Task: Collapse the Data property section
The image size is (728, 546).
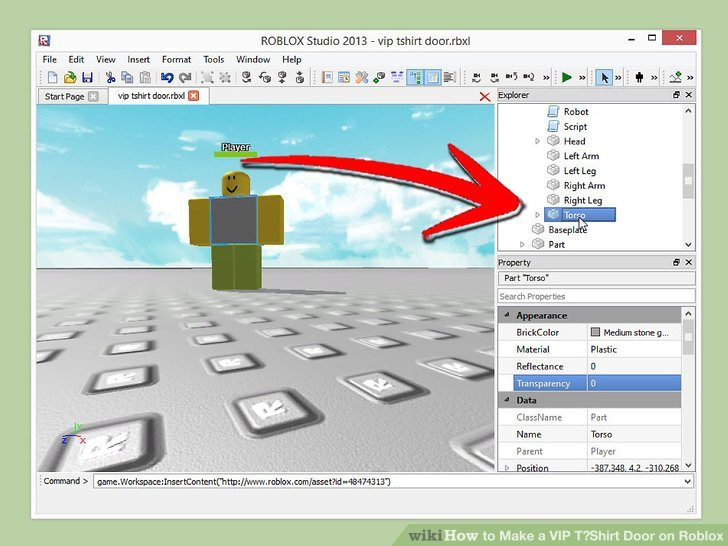Action: 507,400
